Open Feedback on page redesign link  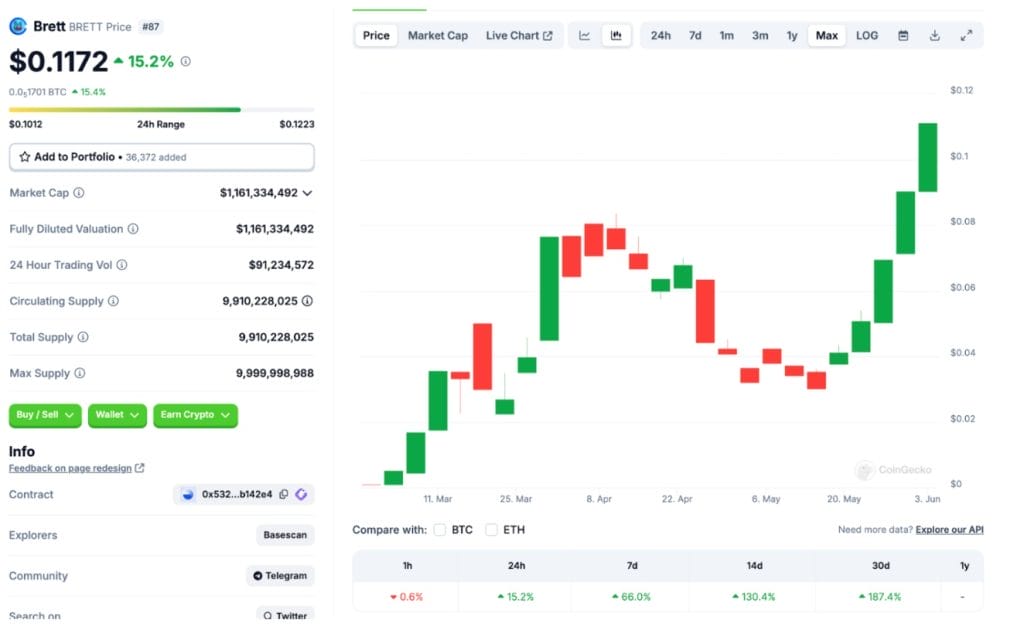pyautogui.click(x=70, y=468)
